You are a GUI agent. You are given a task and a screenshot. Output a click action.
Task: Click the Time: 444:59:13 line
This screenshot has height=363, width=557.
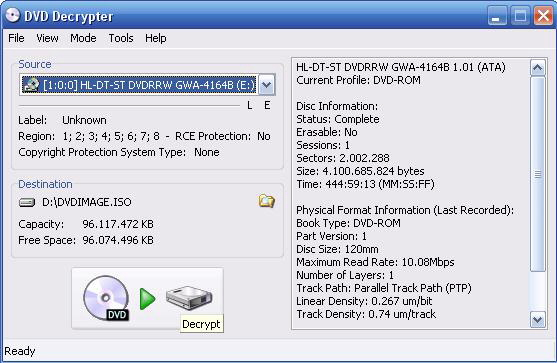click(x=365, y=184)
